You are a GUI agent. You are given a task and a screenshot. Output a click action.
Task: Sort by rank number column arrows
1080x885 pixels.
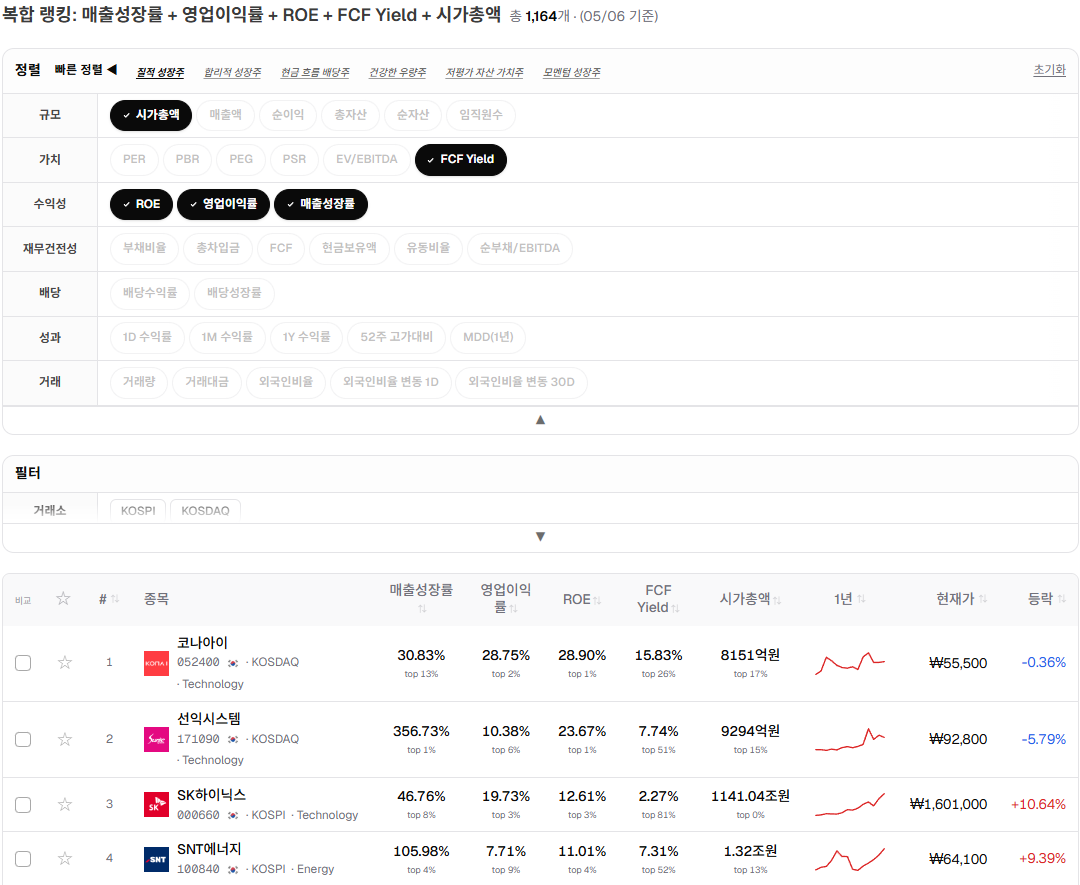click(115, 599)
